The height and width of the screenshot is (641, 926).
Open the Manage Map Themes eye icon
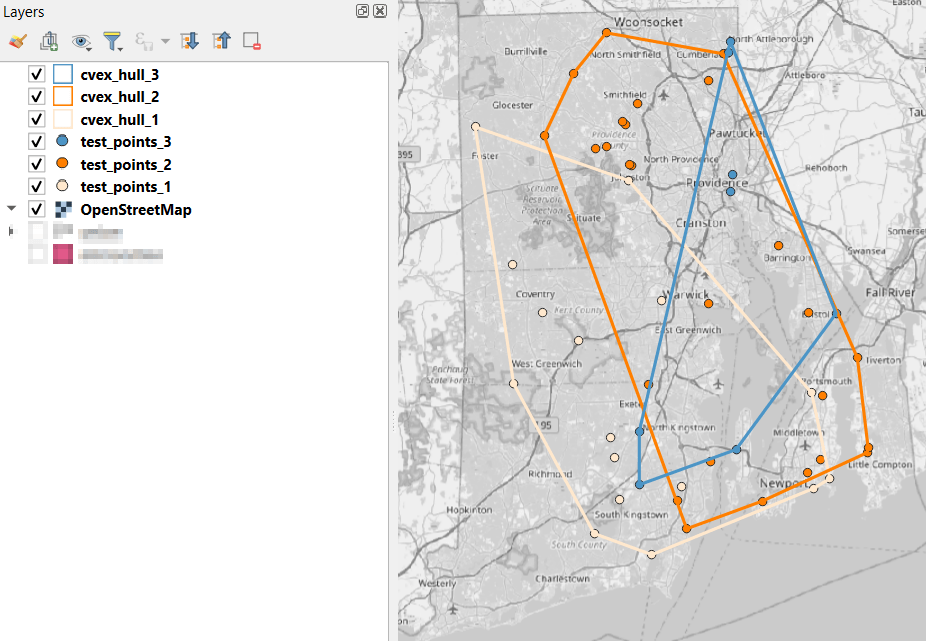(81, 41)
